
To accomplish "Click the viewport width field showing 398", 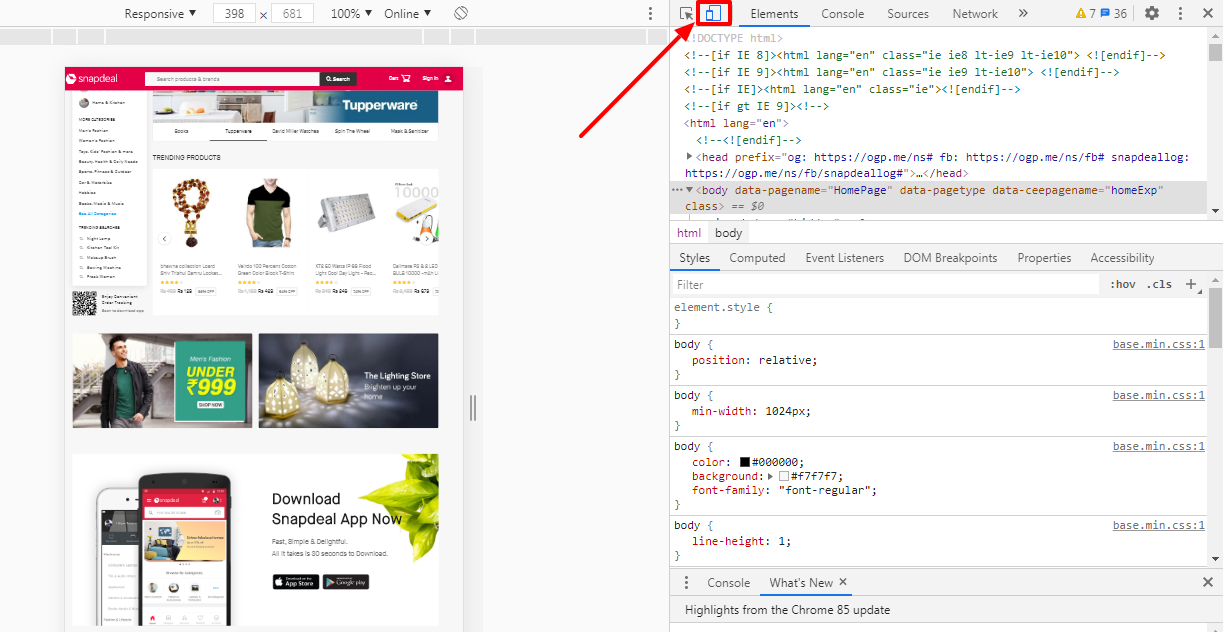I will 235,14.
